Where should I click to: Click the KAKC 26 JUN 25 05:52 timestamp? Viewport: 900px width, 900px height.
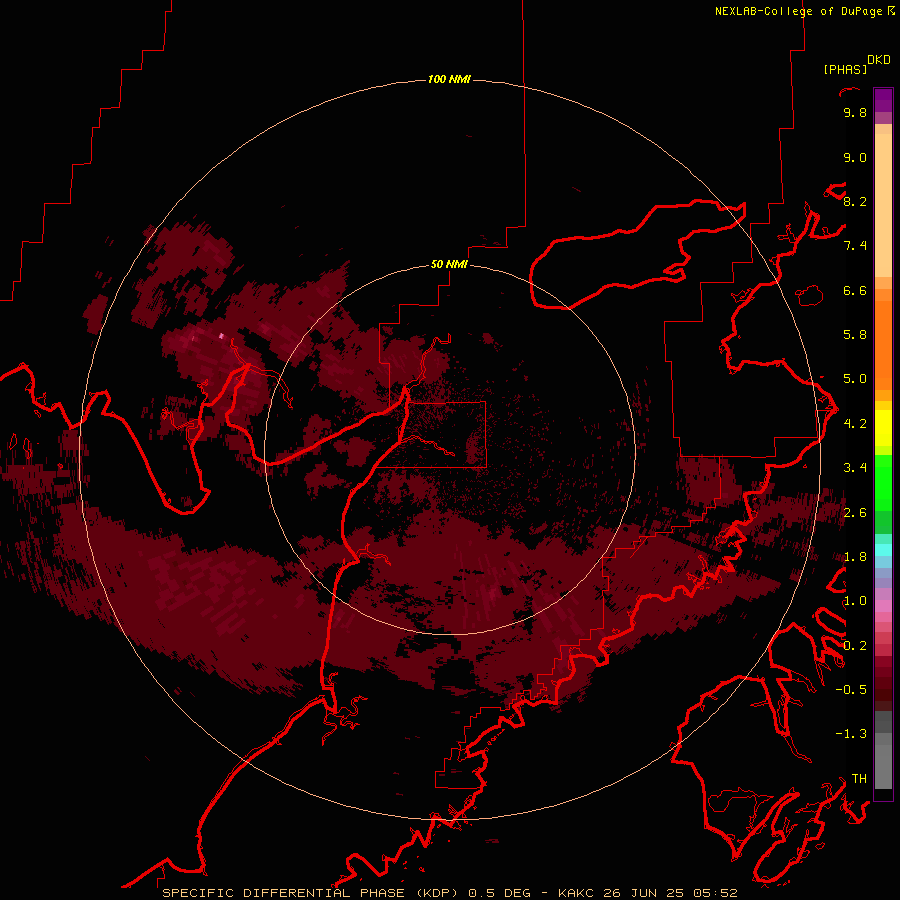647,893
